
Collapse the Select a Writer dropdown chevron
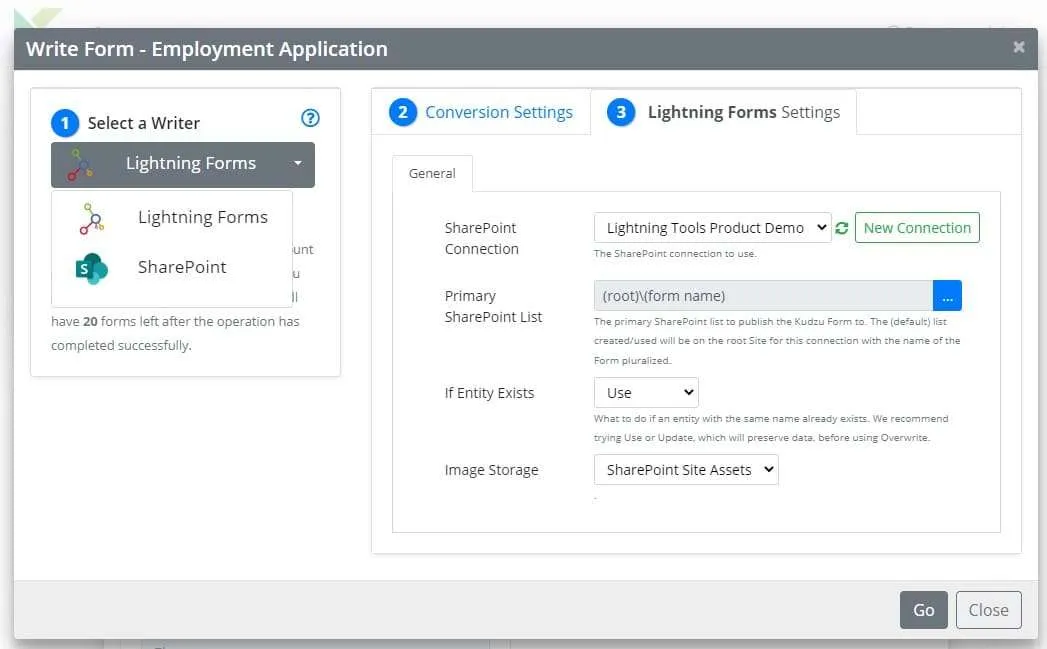(x=296, y=163)
